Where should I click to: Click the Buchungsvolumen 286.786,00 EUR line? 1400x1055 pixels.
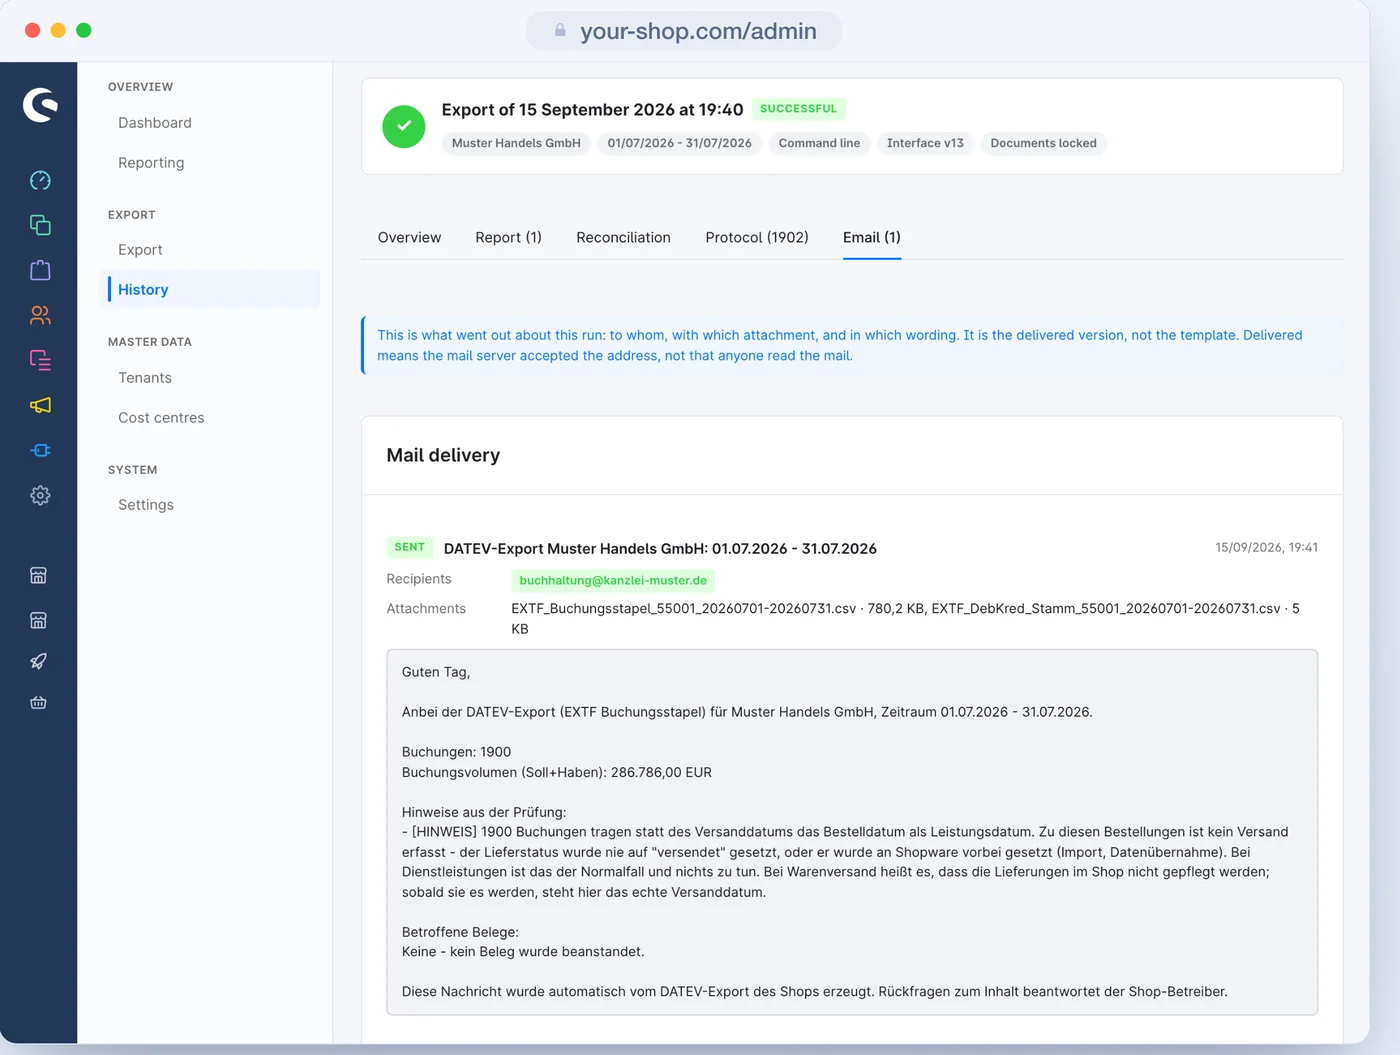(x=557, y=772)
